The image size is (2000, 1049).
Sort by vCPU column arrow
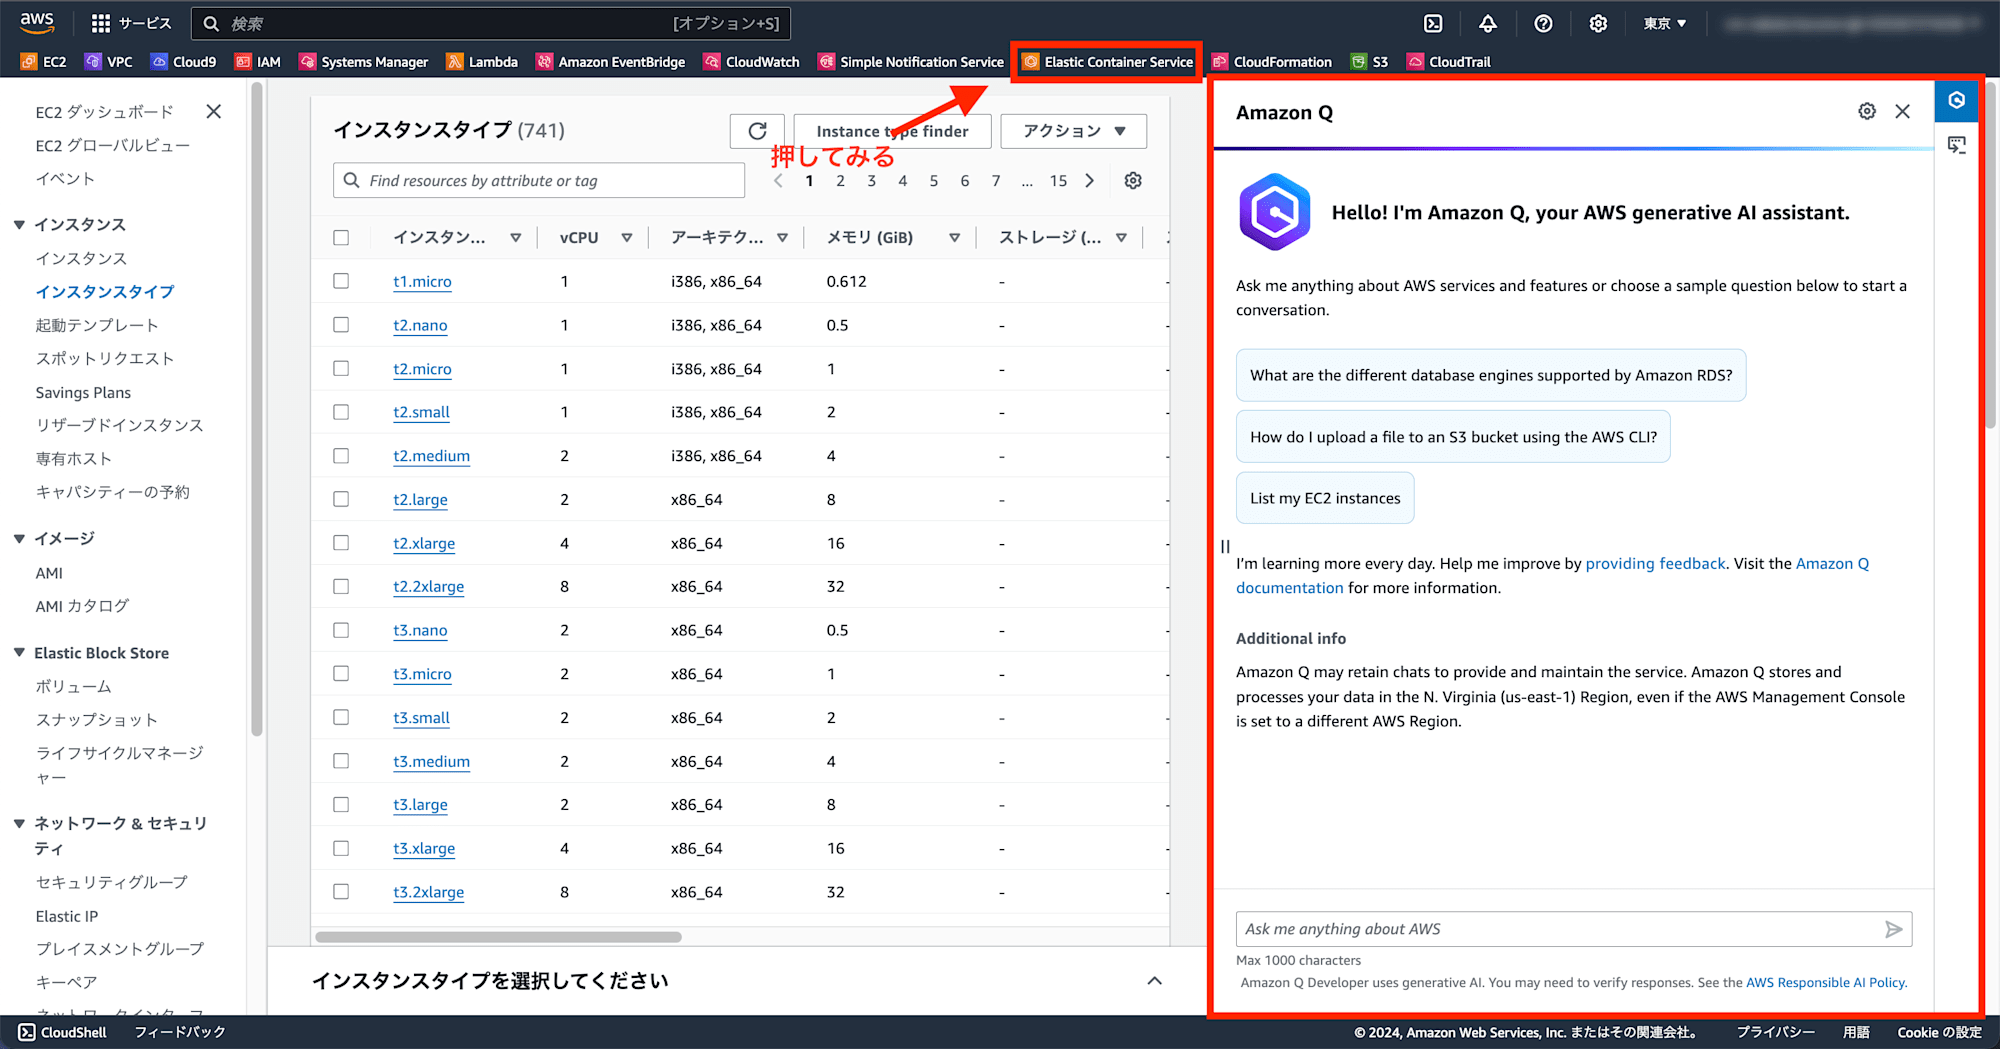coord(627,238)
